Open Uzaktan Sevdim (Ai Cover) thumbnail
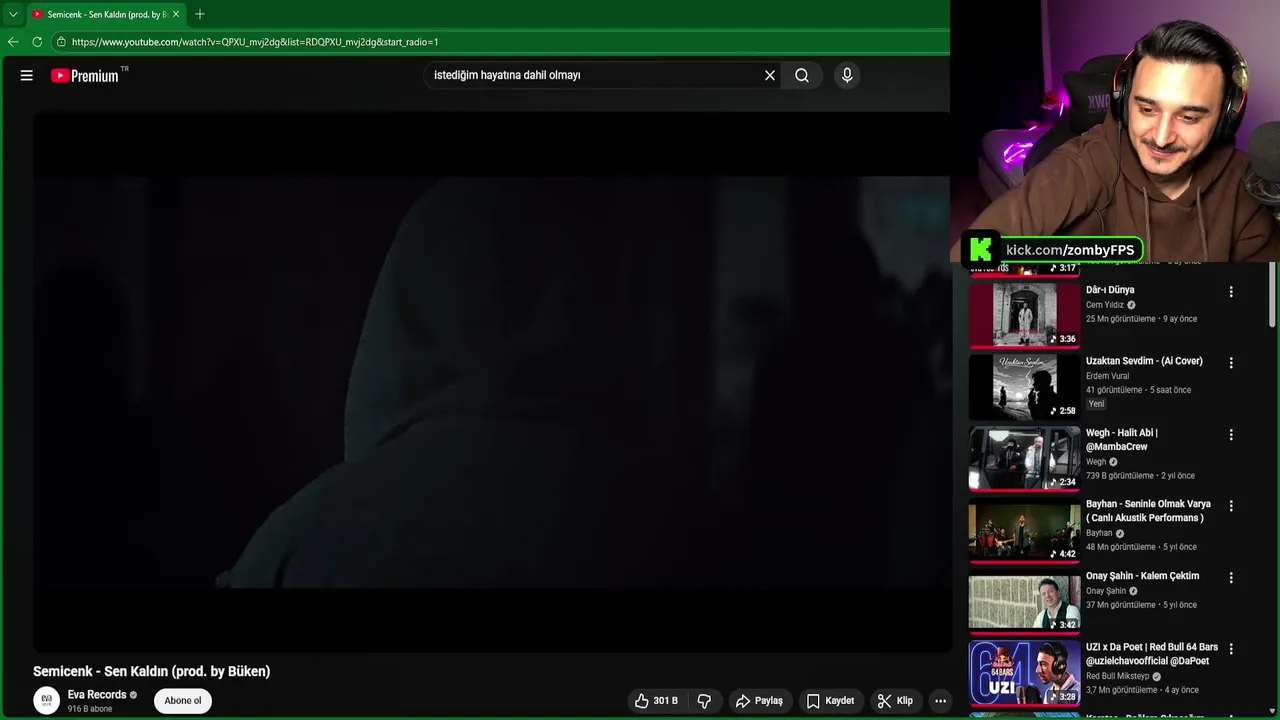Image resolution: width=1280 pixels, height=720 pixels. pos(1024,386)
